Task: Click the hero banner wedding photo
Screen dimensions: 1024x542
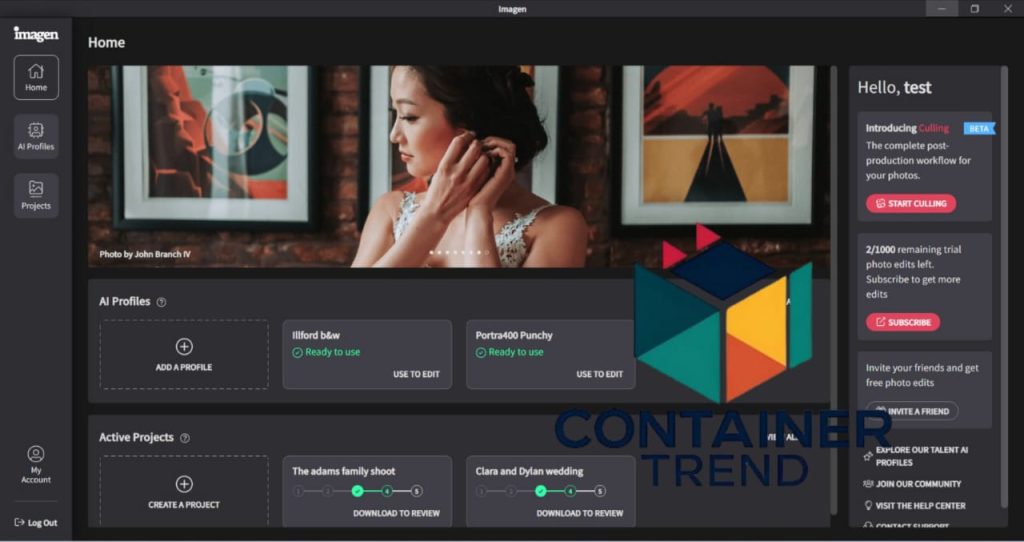Action: click(458, 166)
